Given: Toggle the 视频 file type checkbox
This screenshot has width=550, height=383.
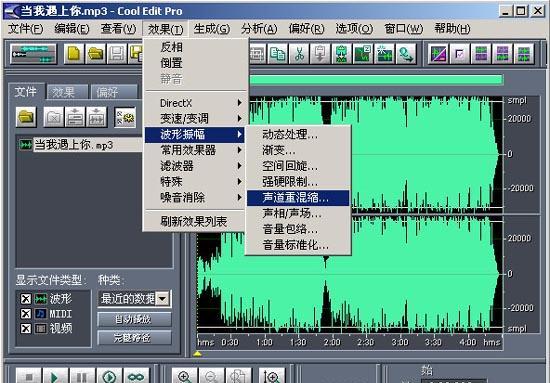Looking at the screenshot, I should point(26,329).
